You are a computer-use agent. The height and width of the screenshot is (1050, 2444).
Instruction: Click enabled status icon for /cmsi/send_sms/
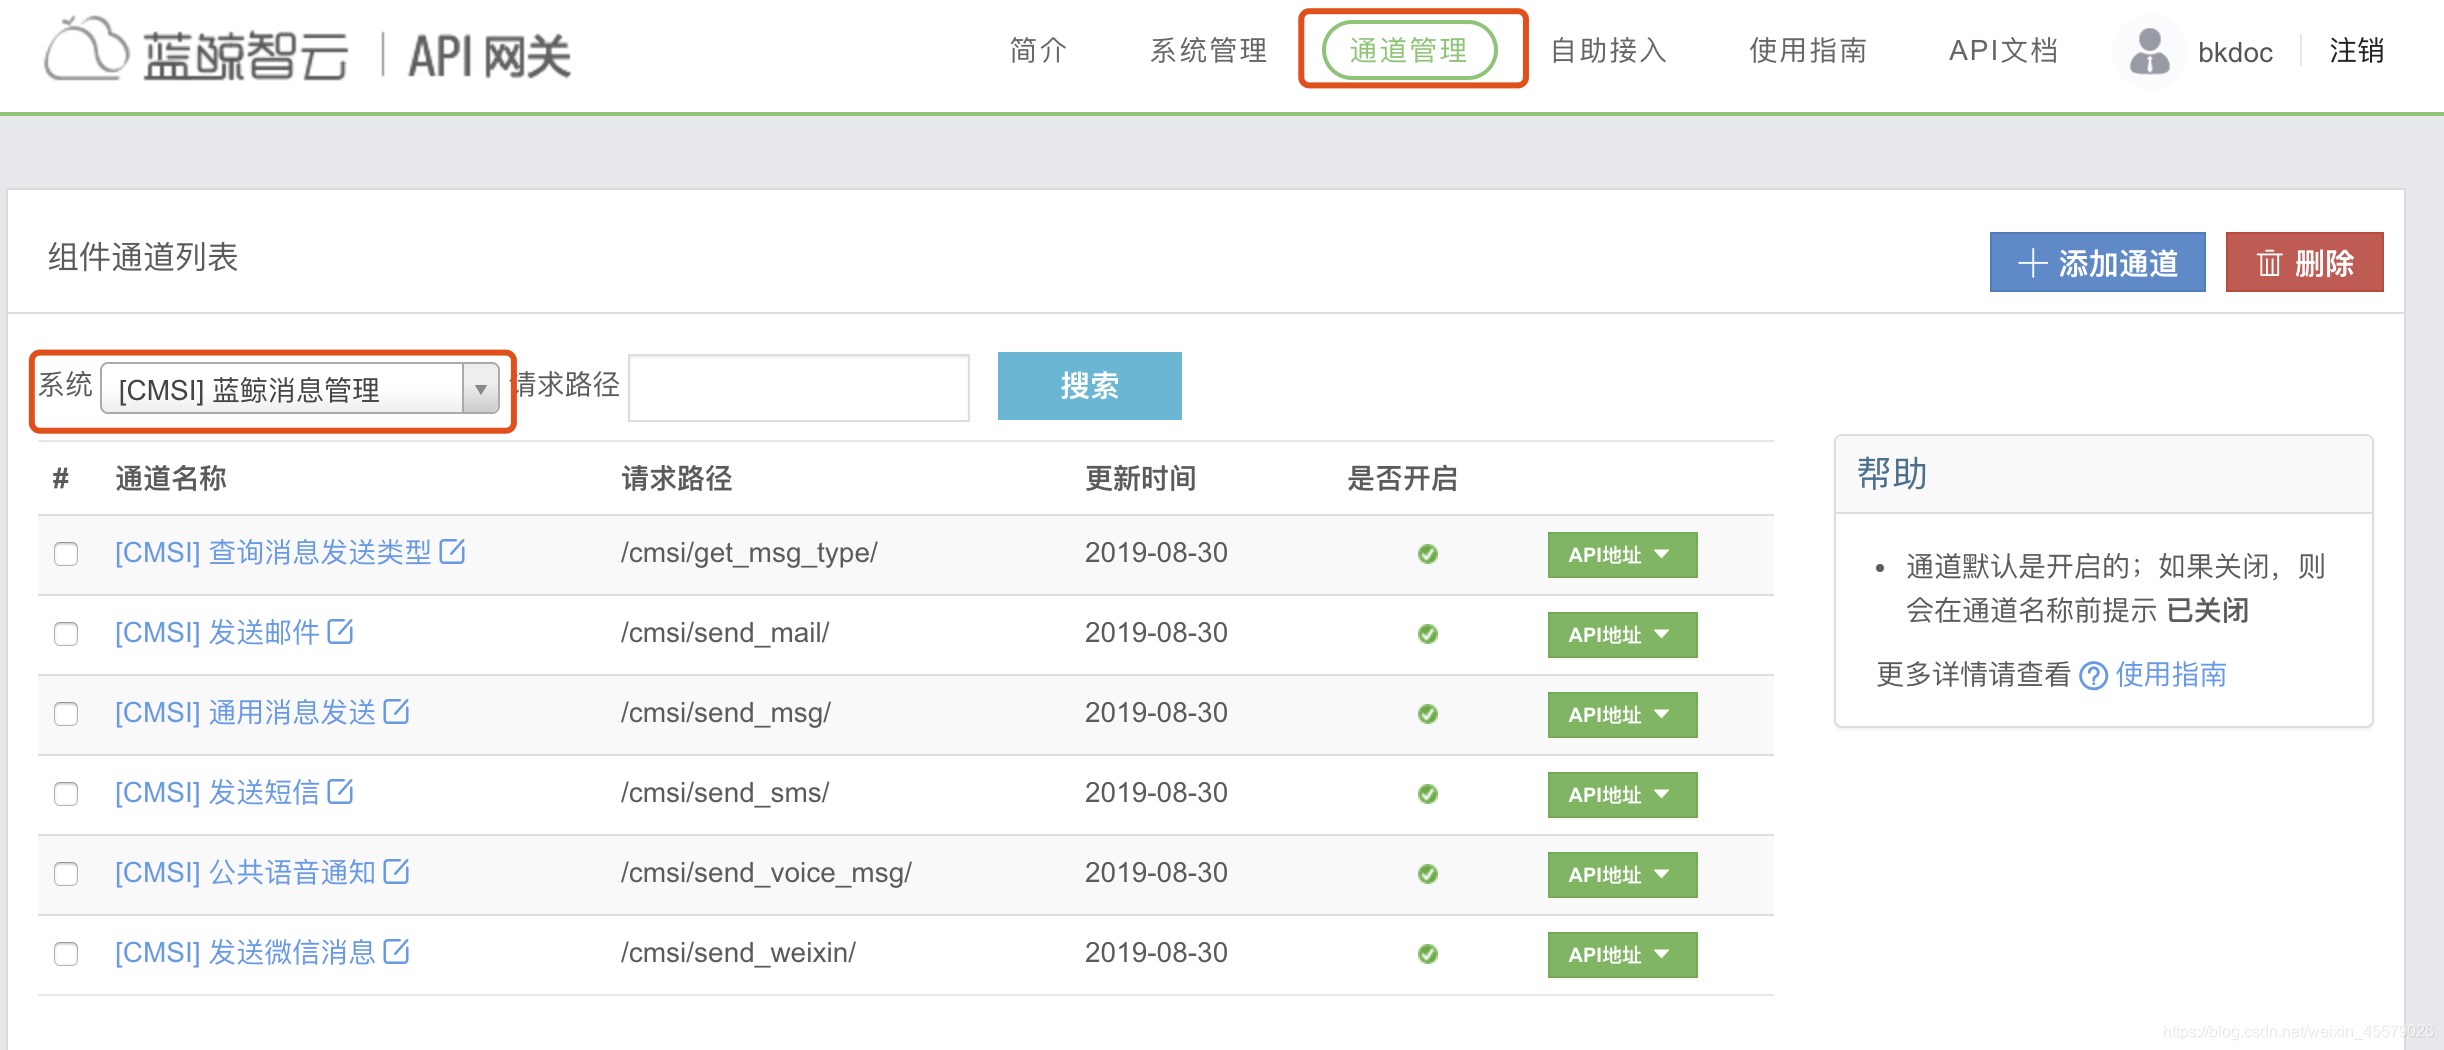pos(1428,794)
